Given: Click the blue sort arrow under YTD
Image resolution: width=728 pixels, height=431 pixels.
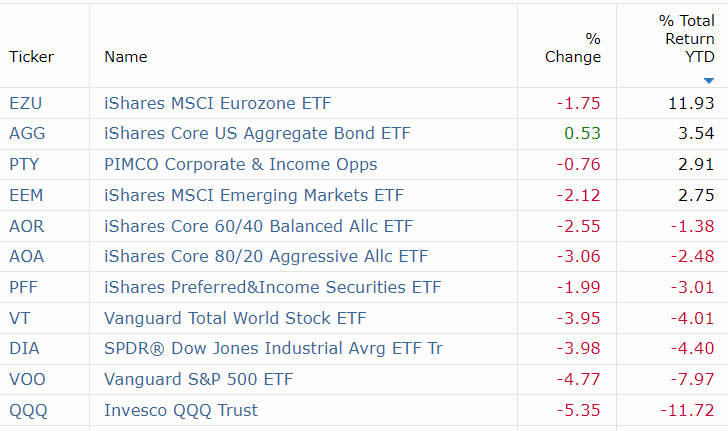Looking at the screenshot, I should click(x=708, y=80).
